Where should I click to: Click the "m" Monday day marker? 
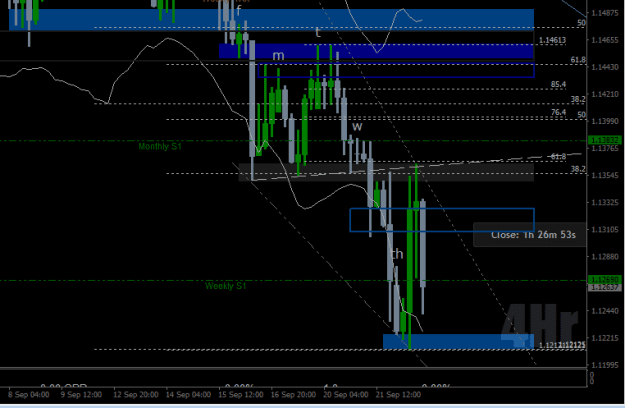pos(278,56)
